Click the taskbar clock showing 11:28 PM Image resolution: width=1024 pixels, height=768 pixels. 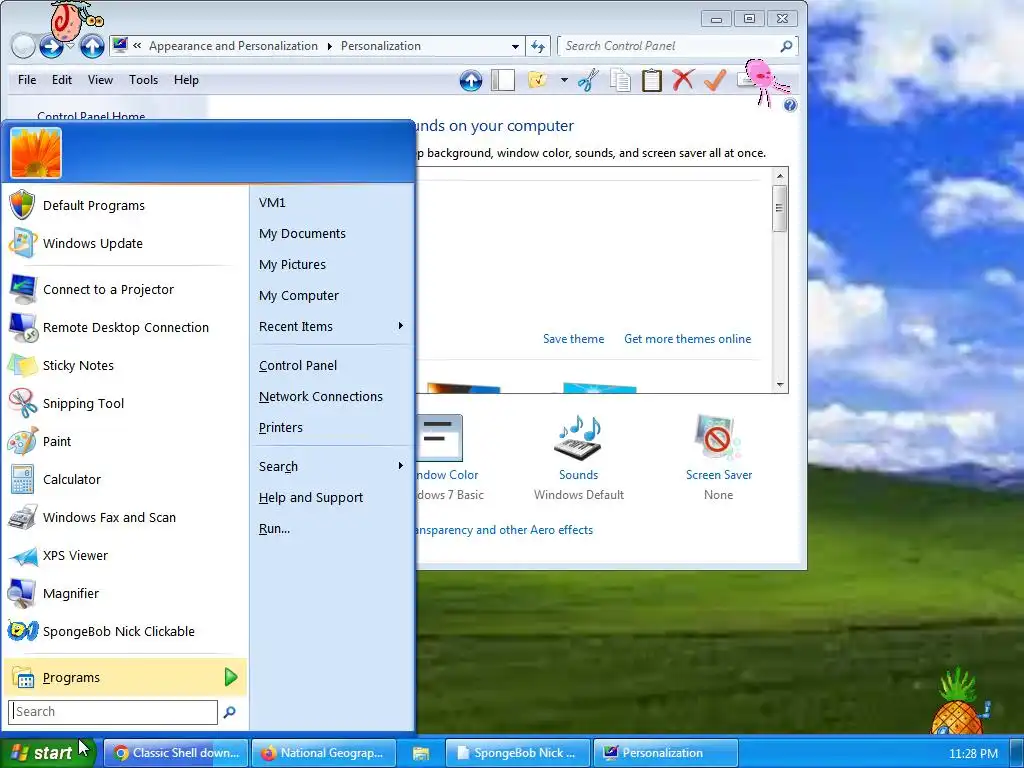973,754
